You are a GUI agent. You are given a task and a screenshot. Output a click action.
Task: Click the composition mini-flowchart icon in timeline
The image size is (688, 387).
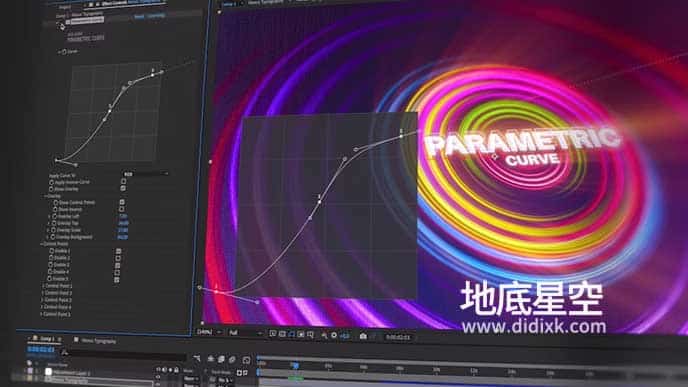pyautogui.click(x=197, y=359)
